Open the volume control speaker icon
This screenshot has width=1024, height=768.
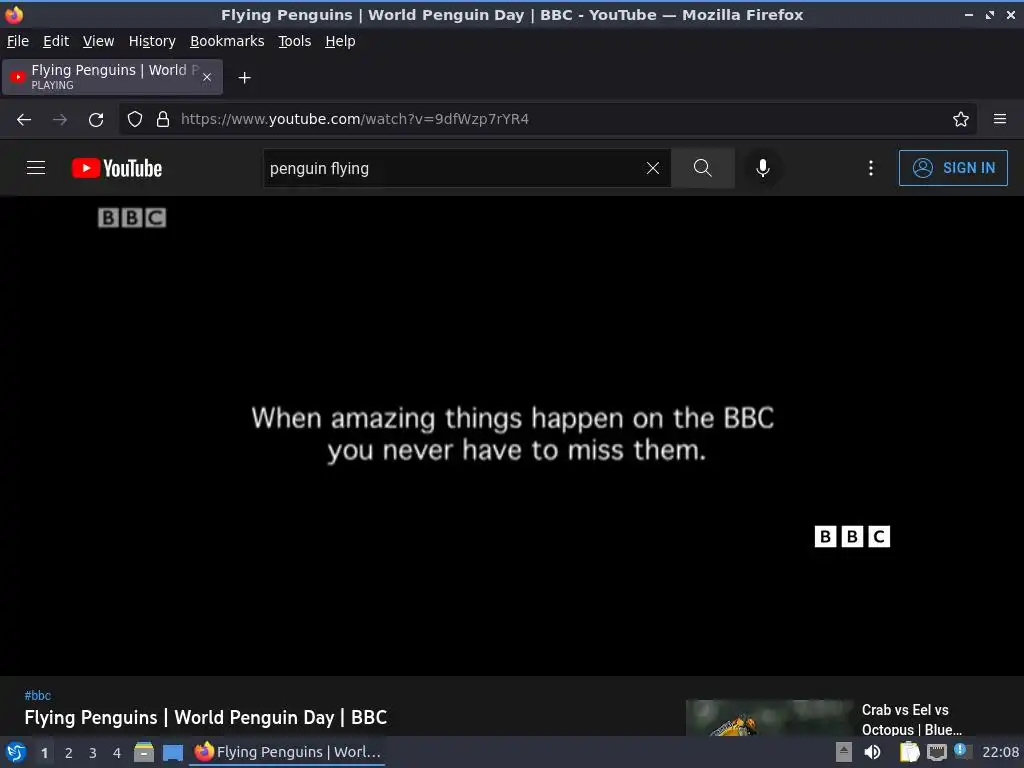(x=872, y=752)
